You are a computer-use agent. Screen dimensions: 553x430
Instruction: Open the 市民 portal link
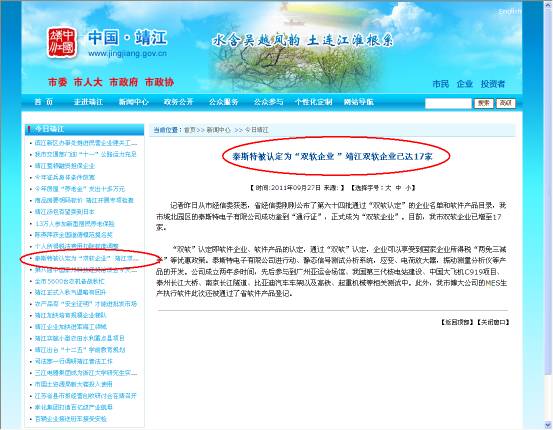click(x=440, y=84)
